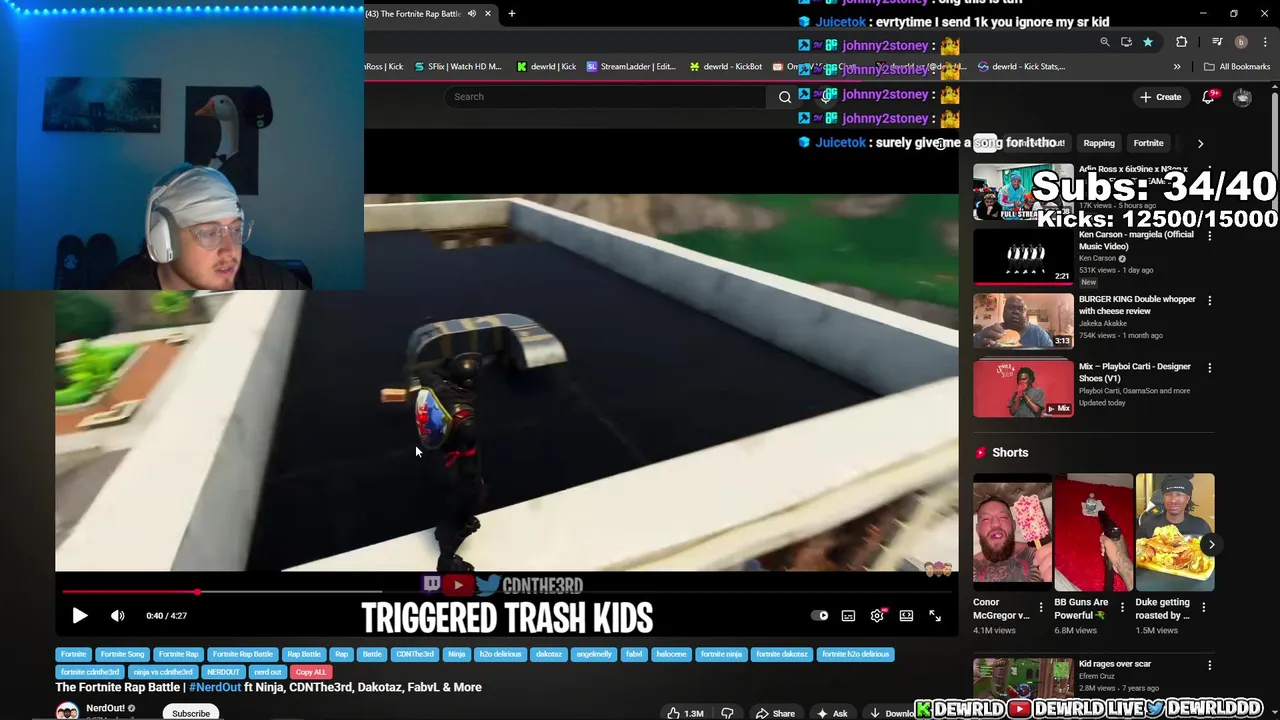1280x720 pixels.
Task: Bookmark this page with the star icon
Action: tap(1148, 42)
